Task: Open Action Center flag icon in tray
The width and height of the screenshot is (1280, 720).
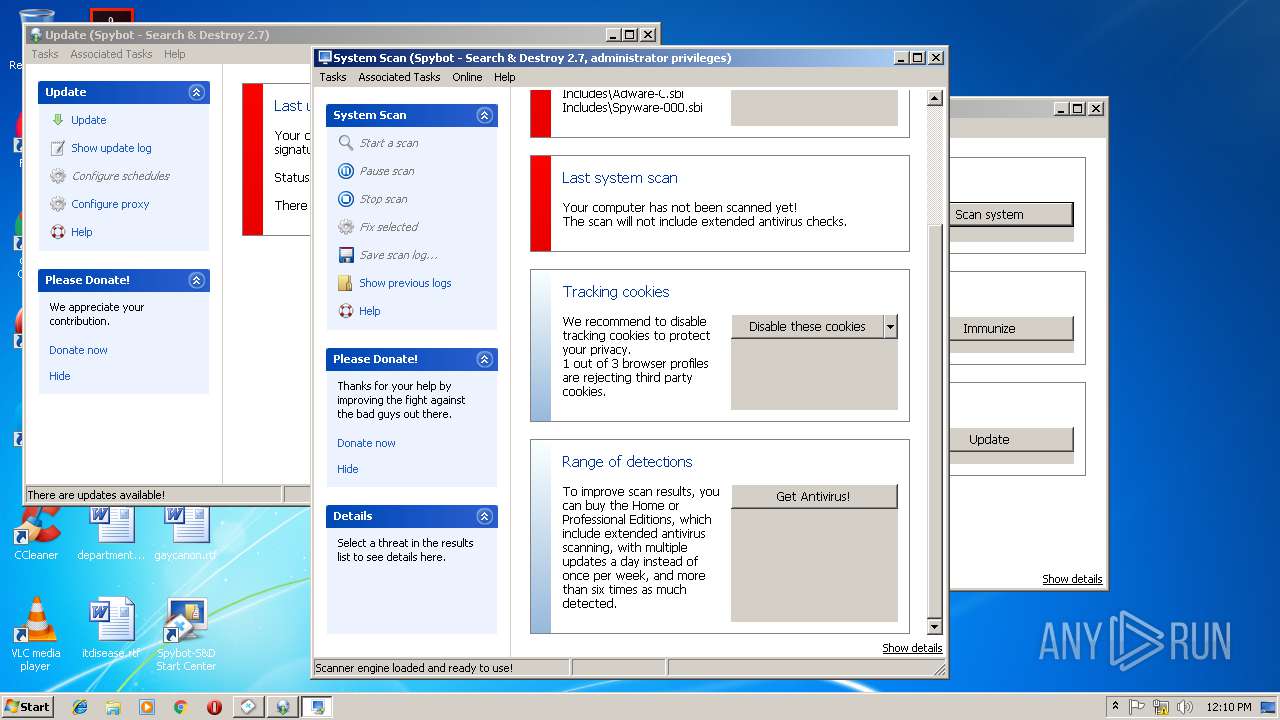Action: [x=1137, y=707]
